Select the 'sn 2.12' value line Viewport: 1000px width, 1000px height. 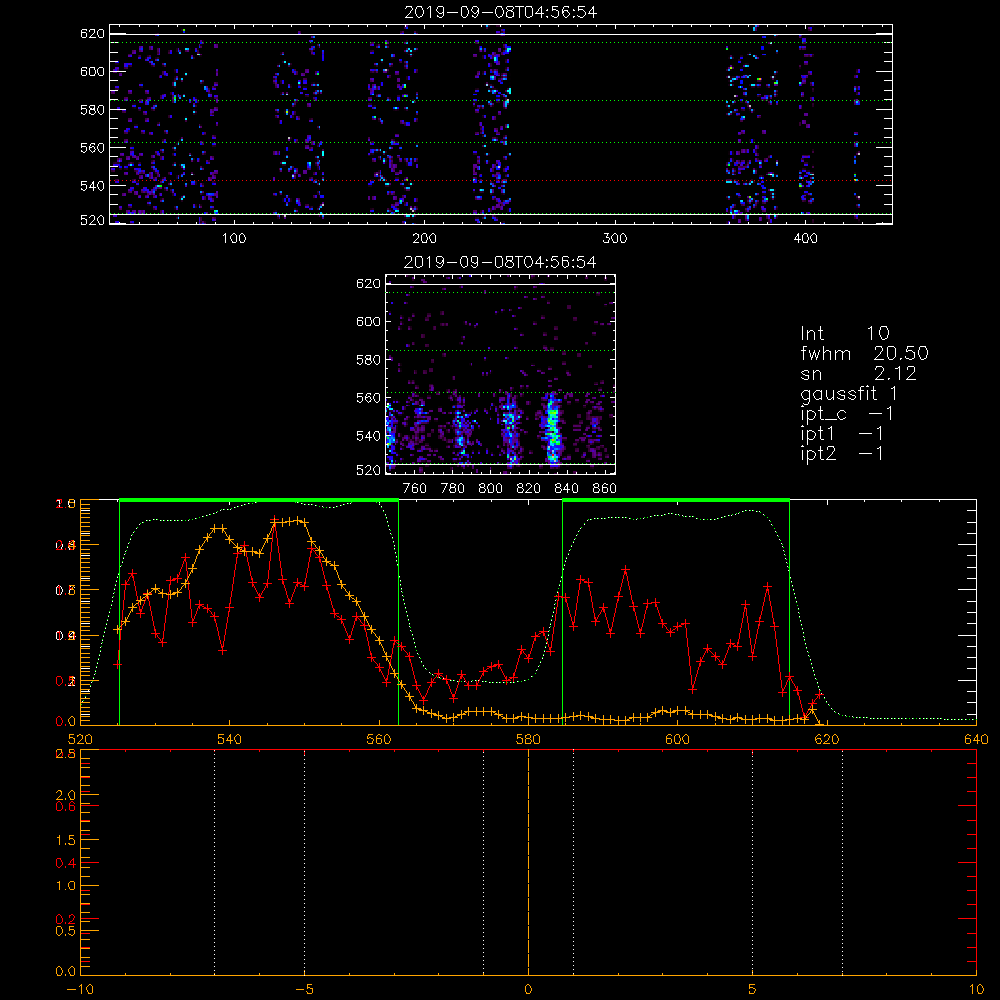(858, 374)
